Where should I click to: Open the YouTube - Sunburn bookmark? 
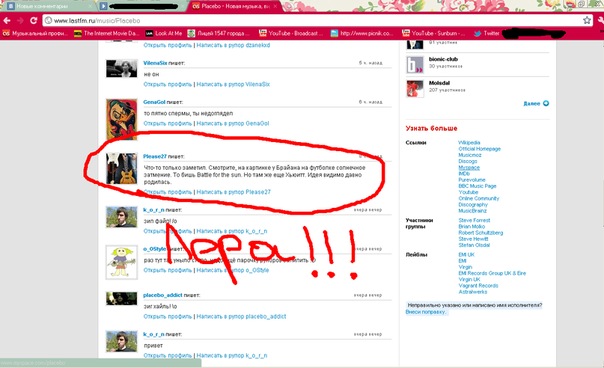pos(434,34)
